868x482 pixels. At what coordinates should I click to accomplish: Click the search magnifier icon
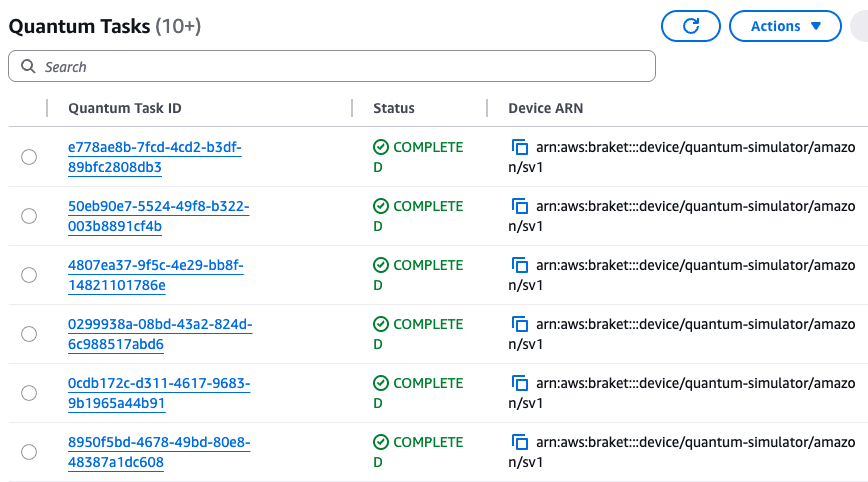[28, 66]
